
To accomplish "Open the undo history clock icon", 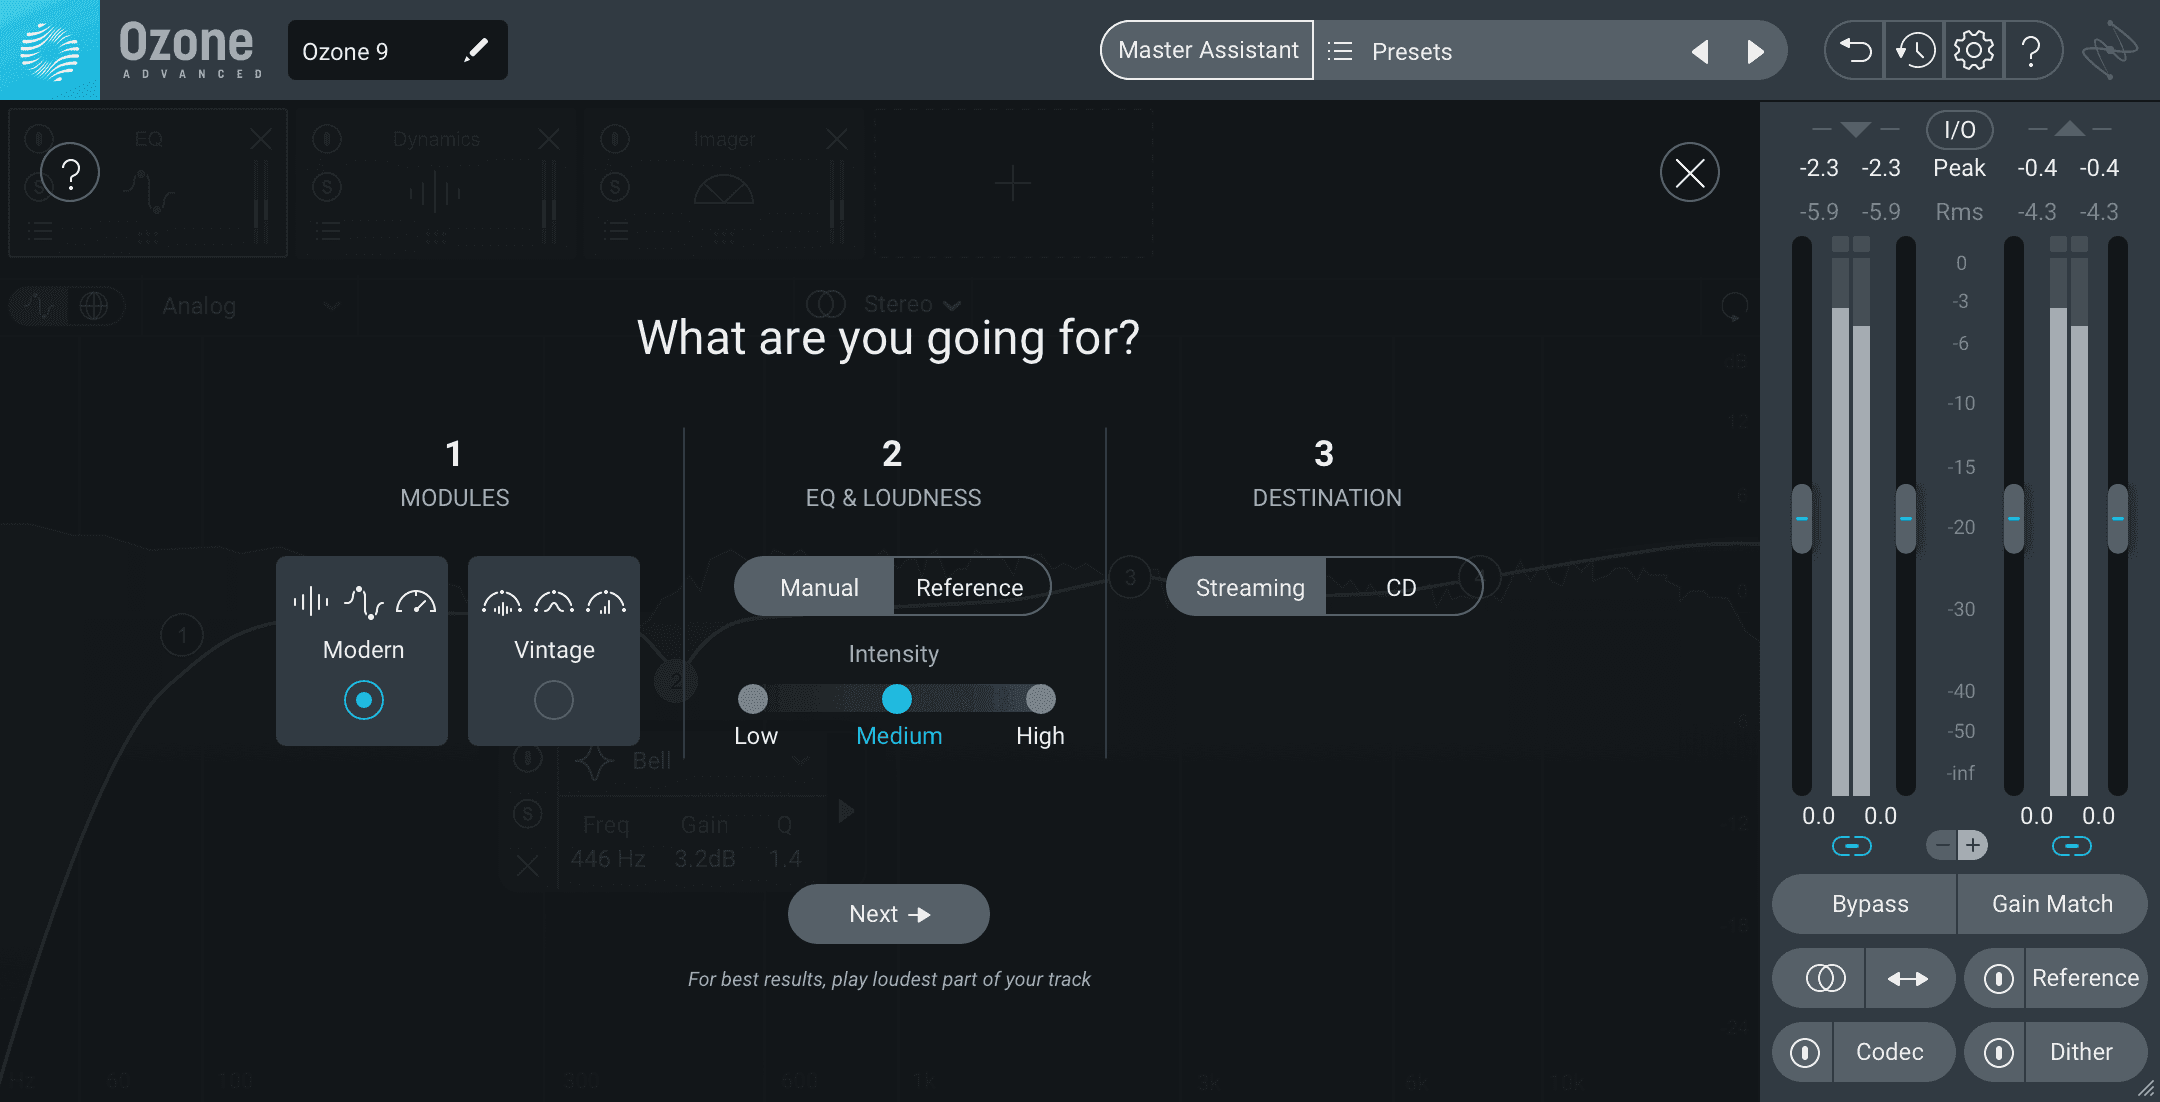I will 1915,50.
